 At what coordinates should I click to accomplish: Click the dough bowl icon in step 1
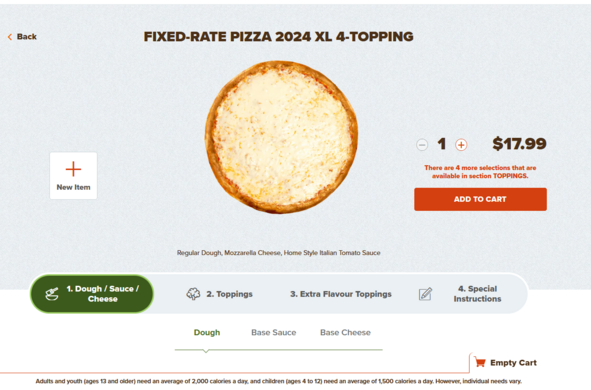point(52,294)
